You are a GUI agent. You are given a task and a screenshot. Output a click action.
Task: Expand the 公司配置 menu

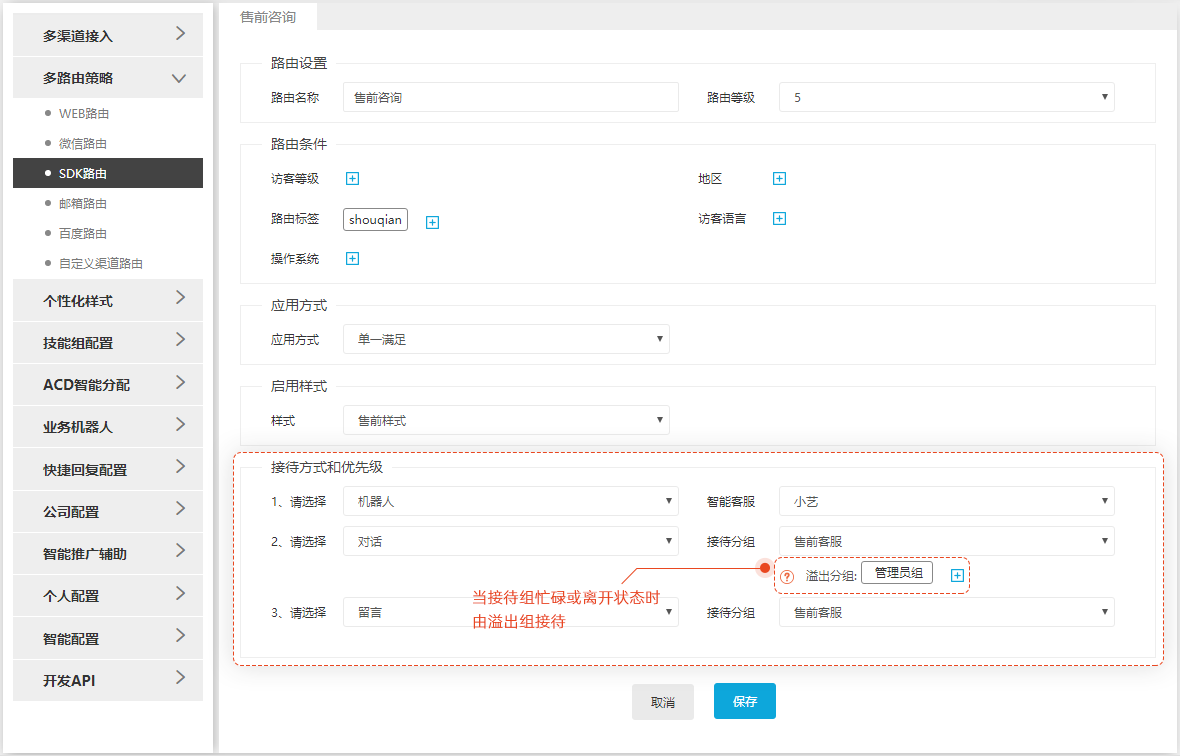click(108, 512)
